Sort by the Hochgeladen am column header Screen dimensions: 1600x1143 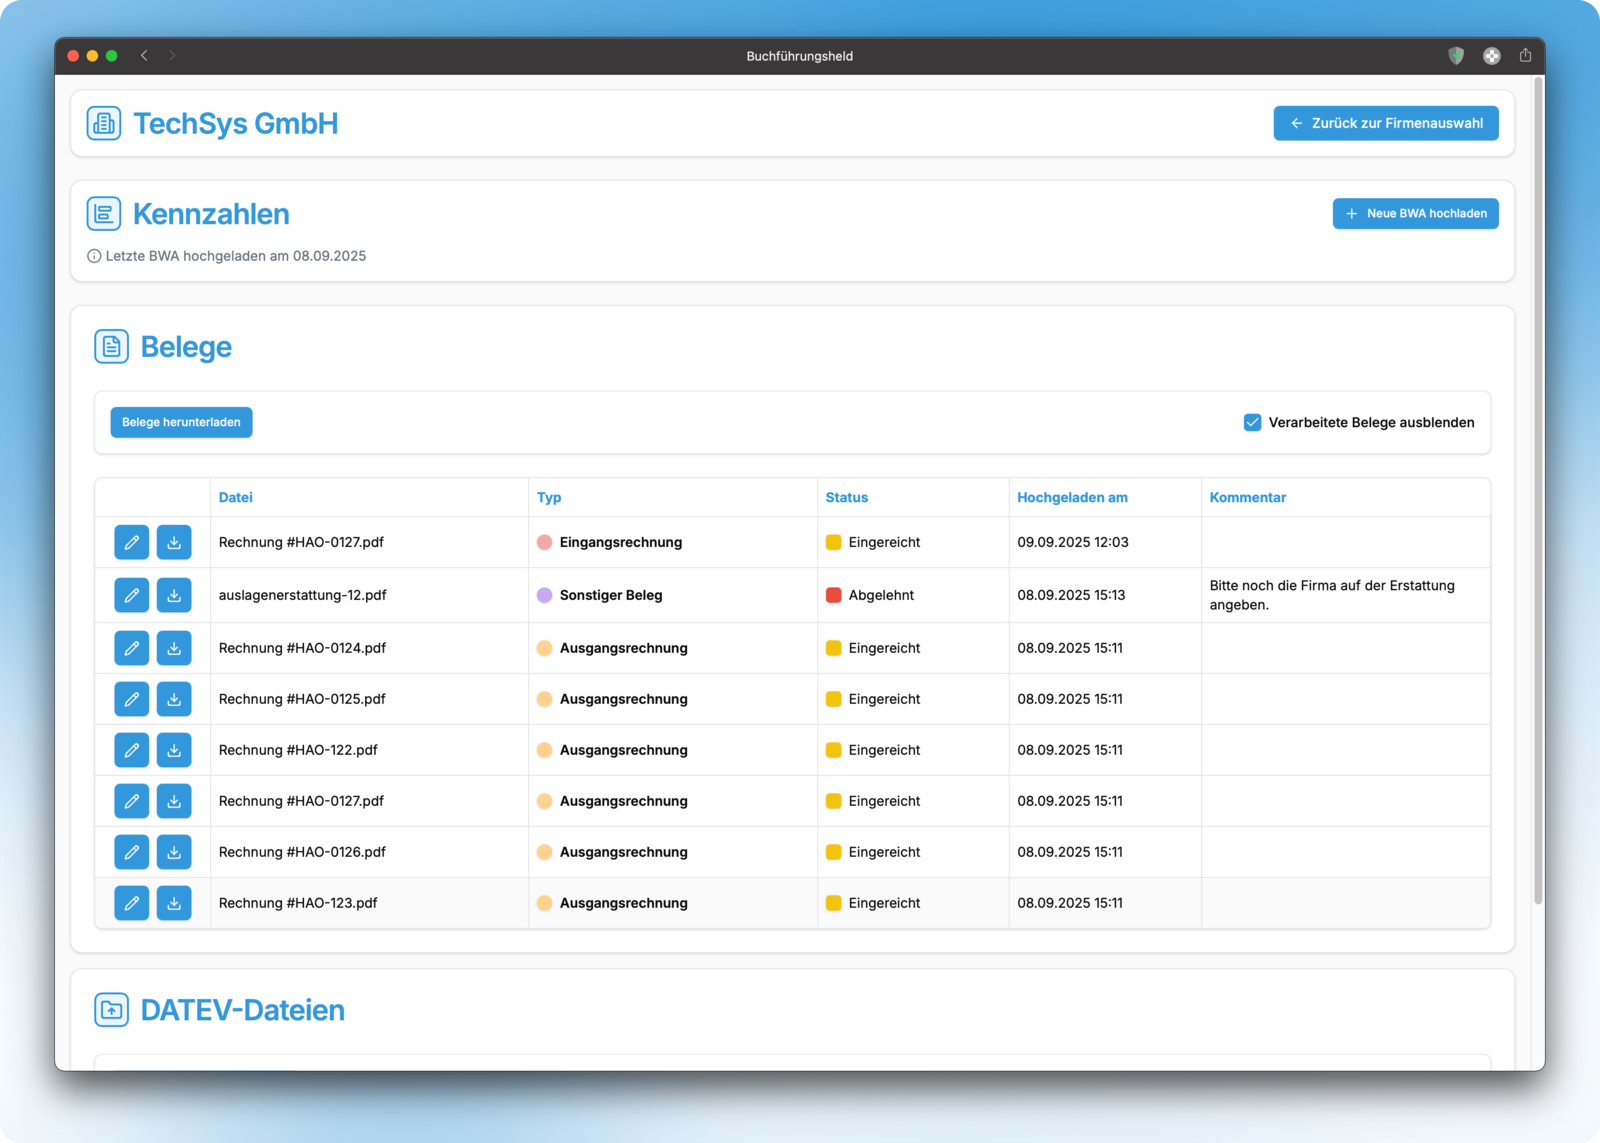[x=1072, y=497]
